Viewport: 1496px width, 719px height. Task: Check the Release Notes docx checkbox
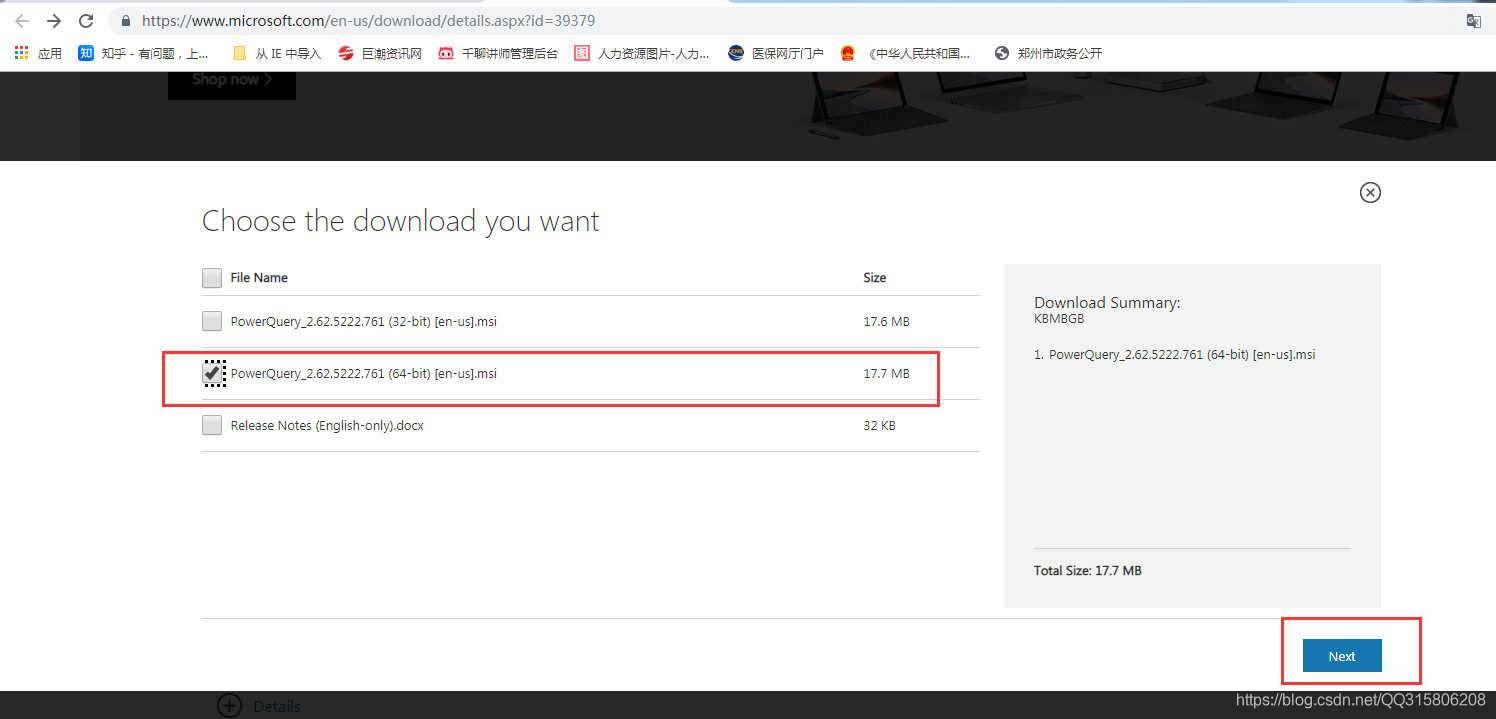tap(212, 425)
